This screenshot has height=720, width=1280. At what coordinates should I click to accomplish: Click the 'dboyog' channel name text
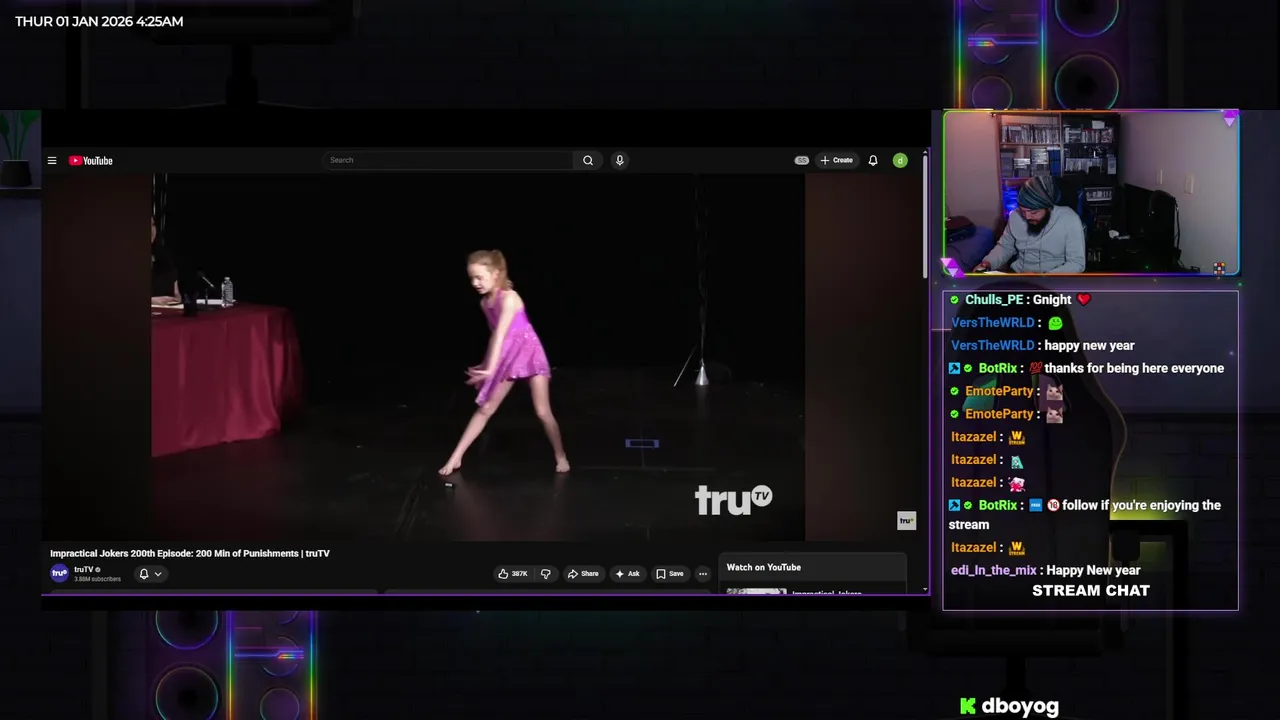[1020, 706]
